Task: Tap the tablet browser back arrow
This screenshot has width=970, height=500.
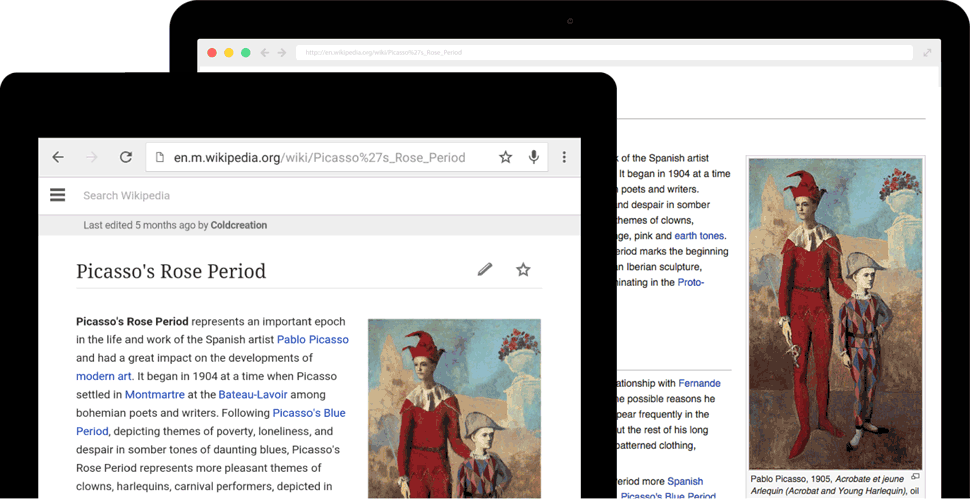Action: click(x=58, y=157)
